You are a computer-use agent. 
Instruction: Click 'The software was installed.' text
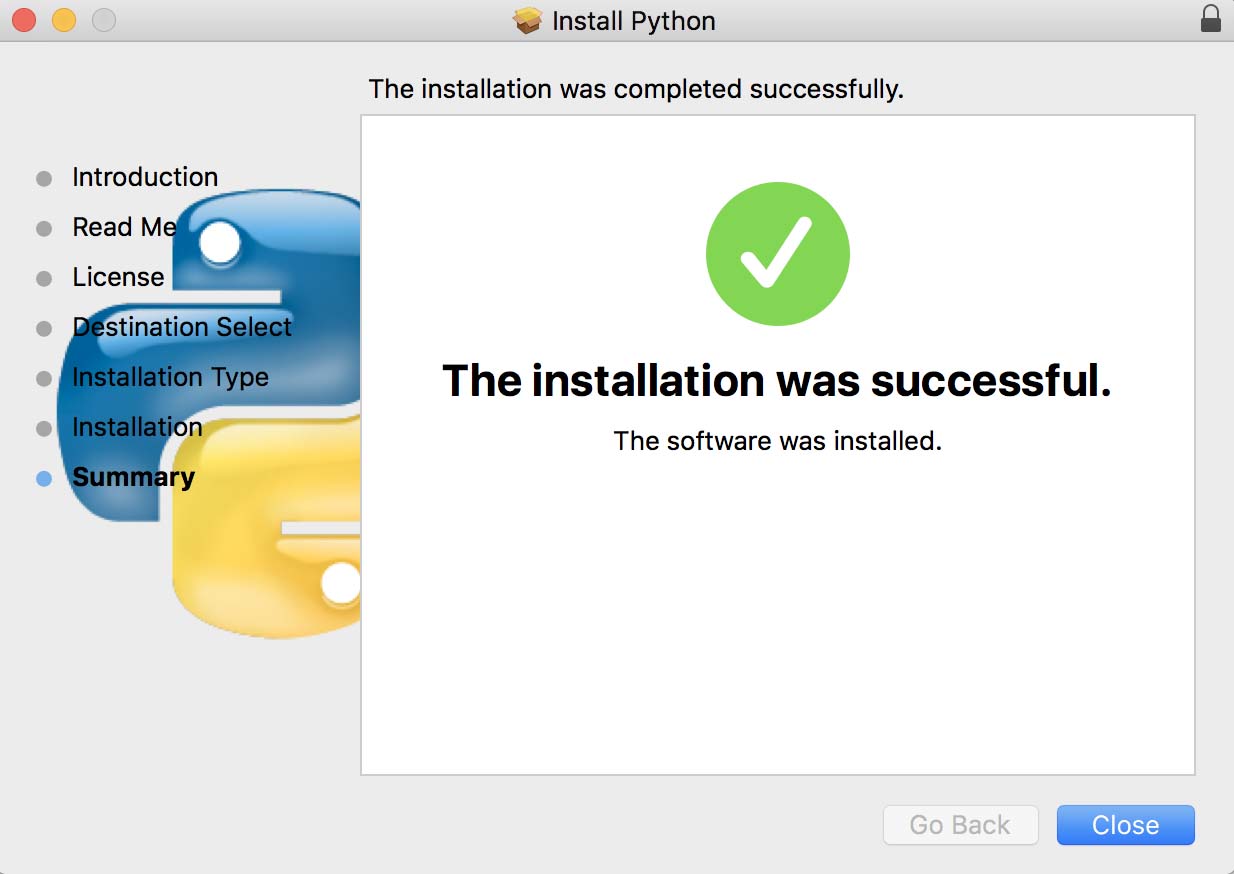[778, 440]
